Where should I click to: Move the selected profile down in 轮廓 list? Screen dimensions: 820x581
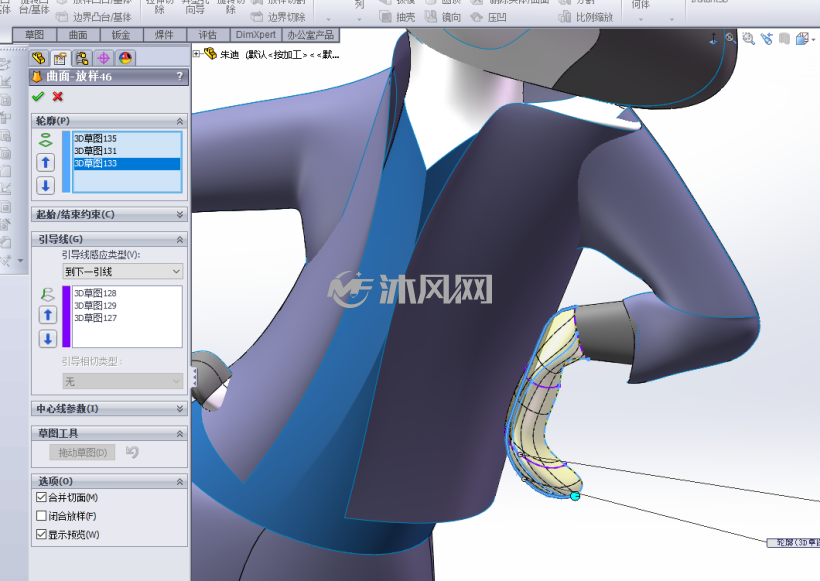pos(45,185)
